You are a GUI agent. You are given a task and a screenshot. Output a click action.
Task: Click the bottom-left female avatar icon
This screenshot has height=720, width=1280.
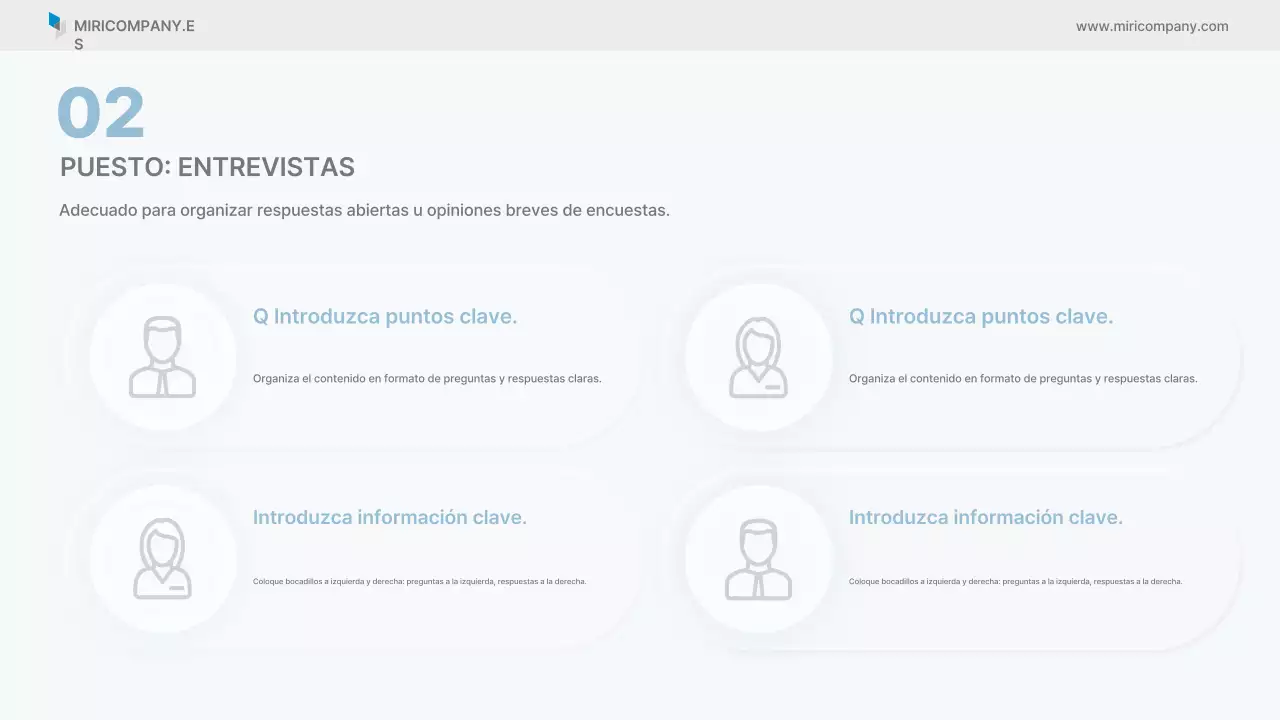point(163,557)
